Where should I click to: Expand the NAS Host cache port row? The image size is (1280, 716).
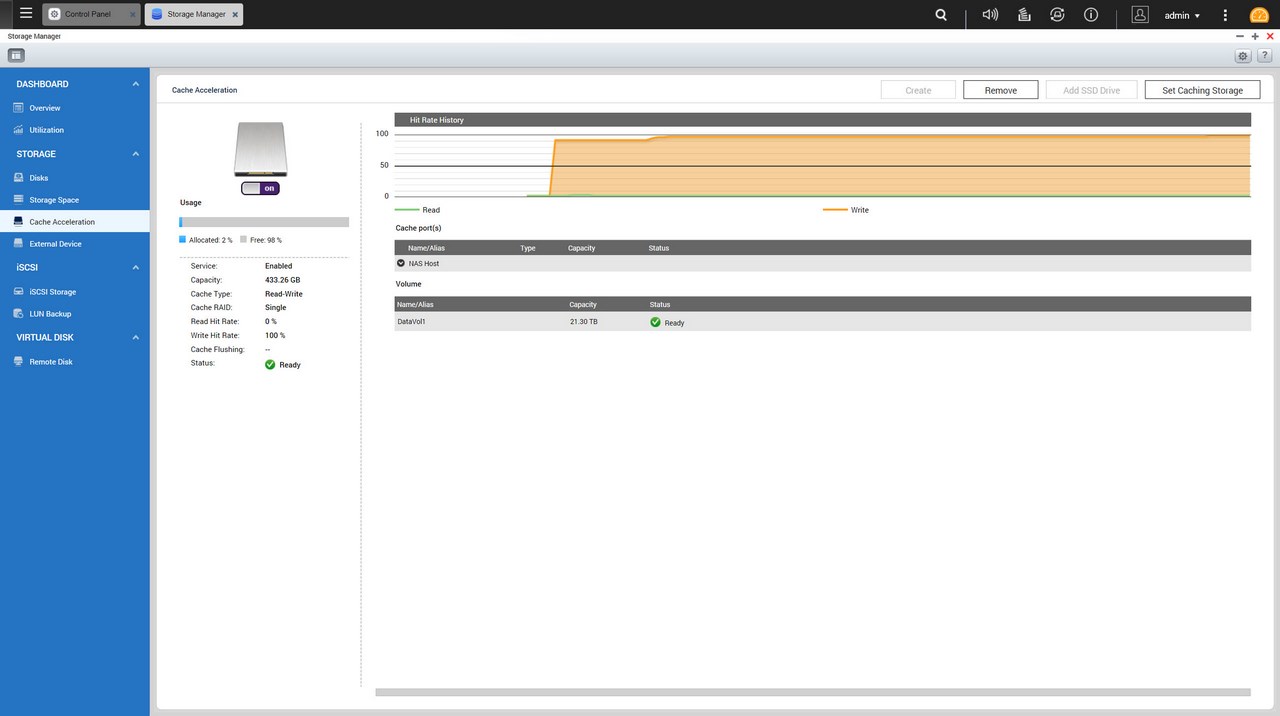pos(401,264)
